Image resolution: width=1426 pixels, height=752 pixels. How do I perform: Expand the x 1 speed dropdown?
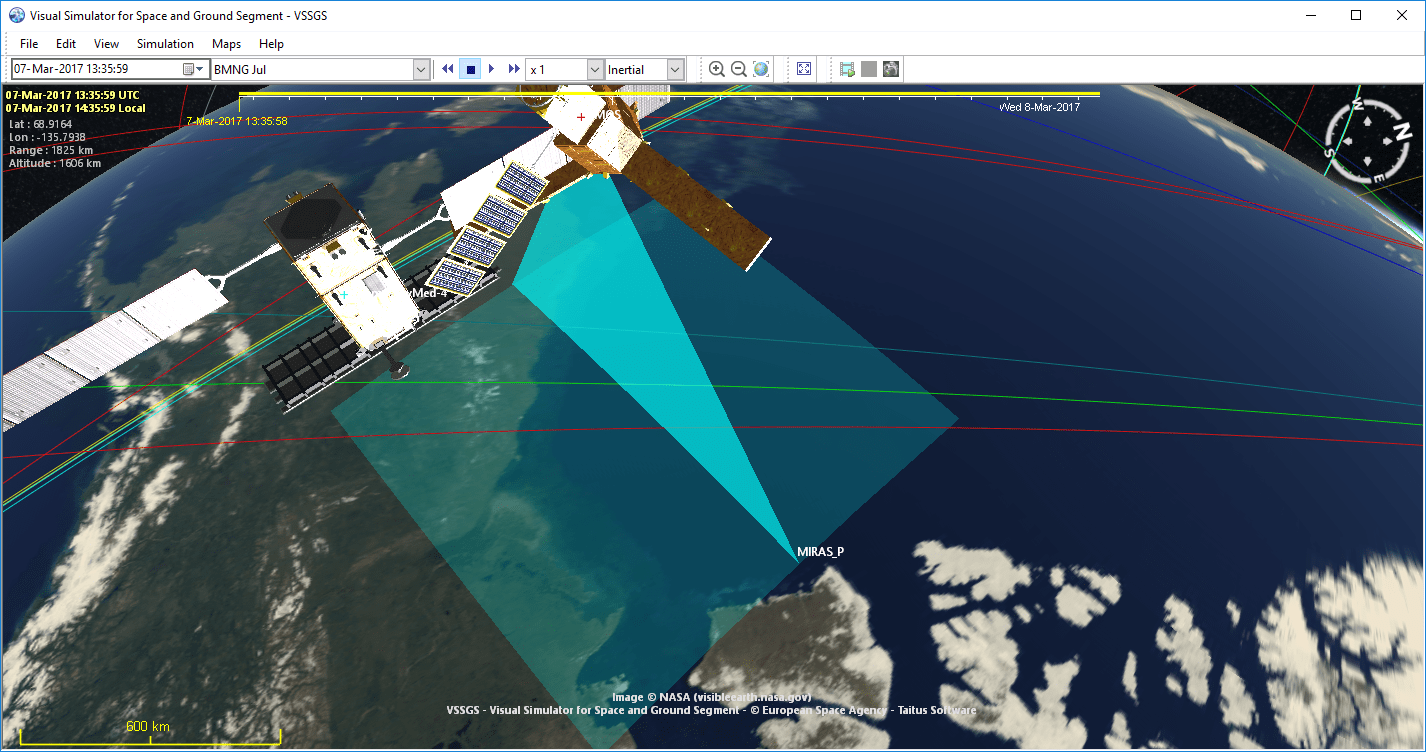pyautogui.click(x=595, y=69)
